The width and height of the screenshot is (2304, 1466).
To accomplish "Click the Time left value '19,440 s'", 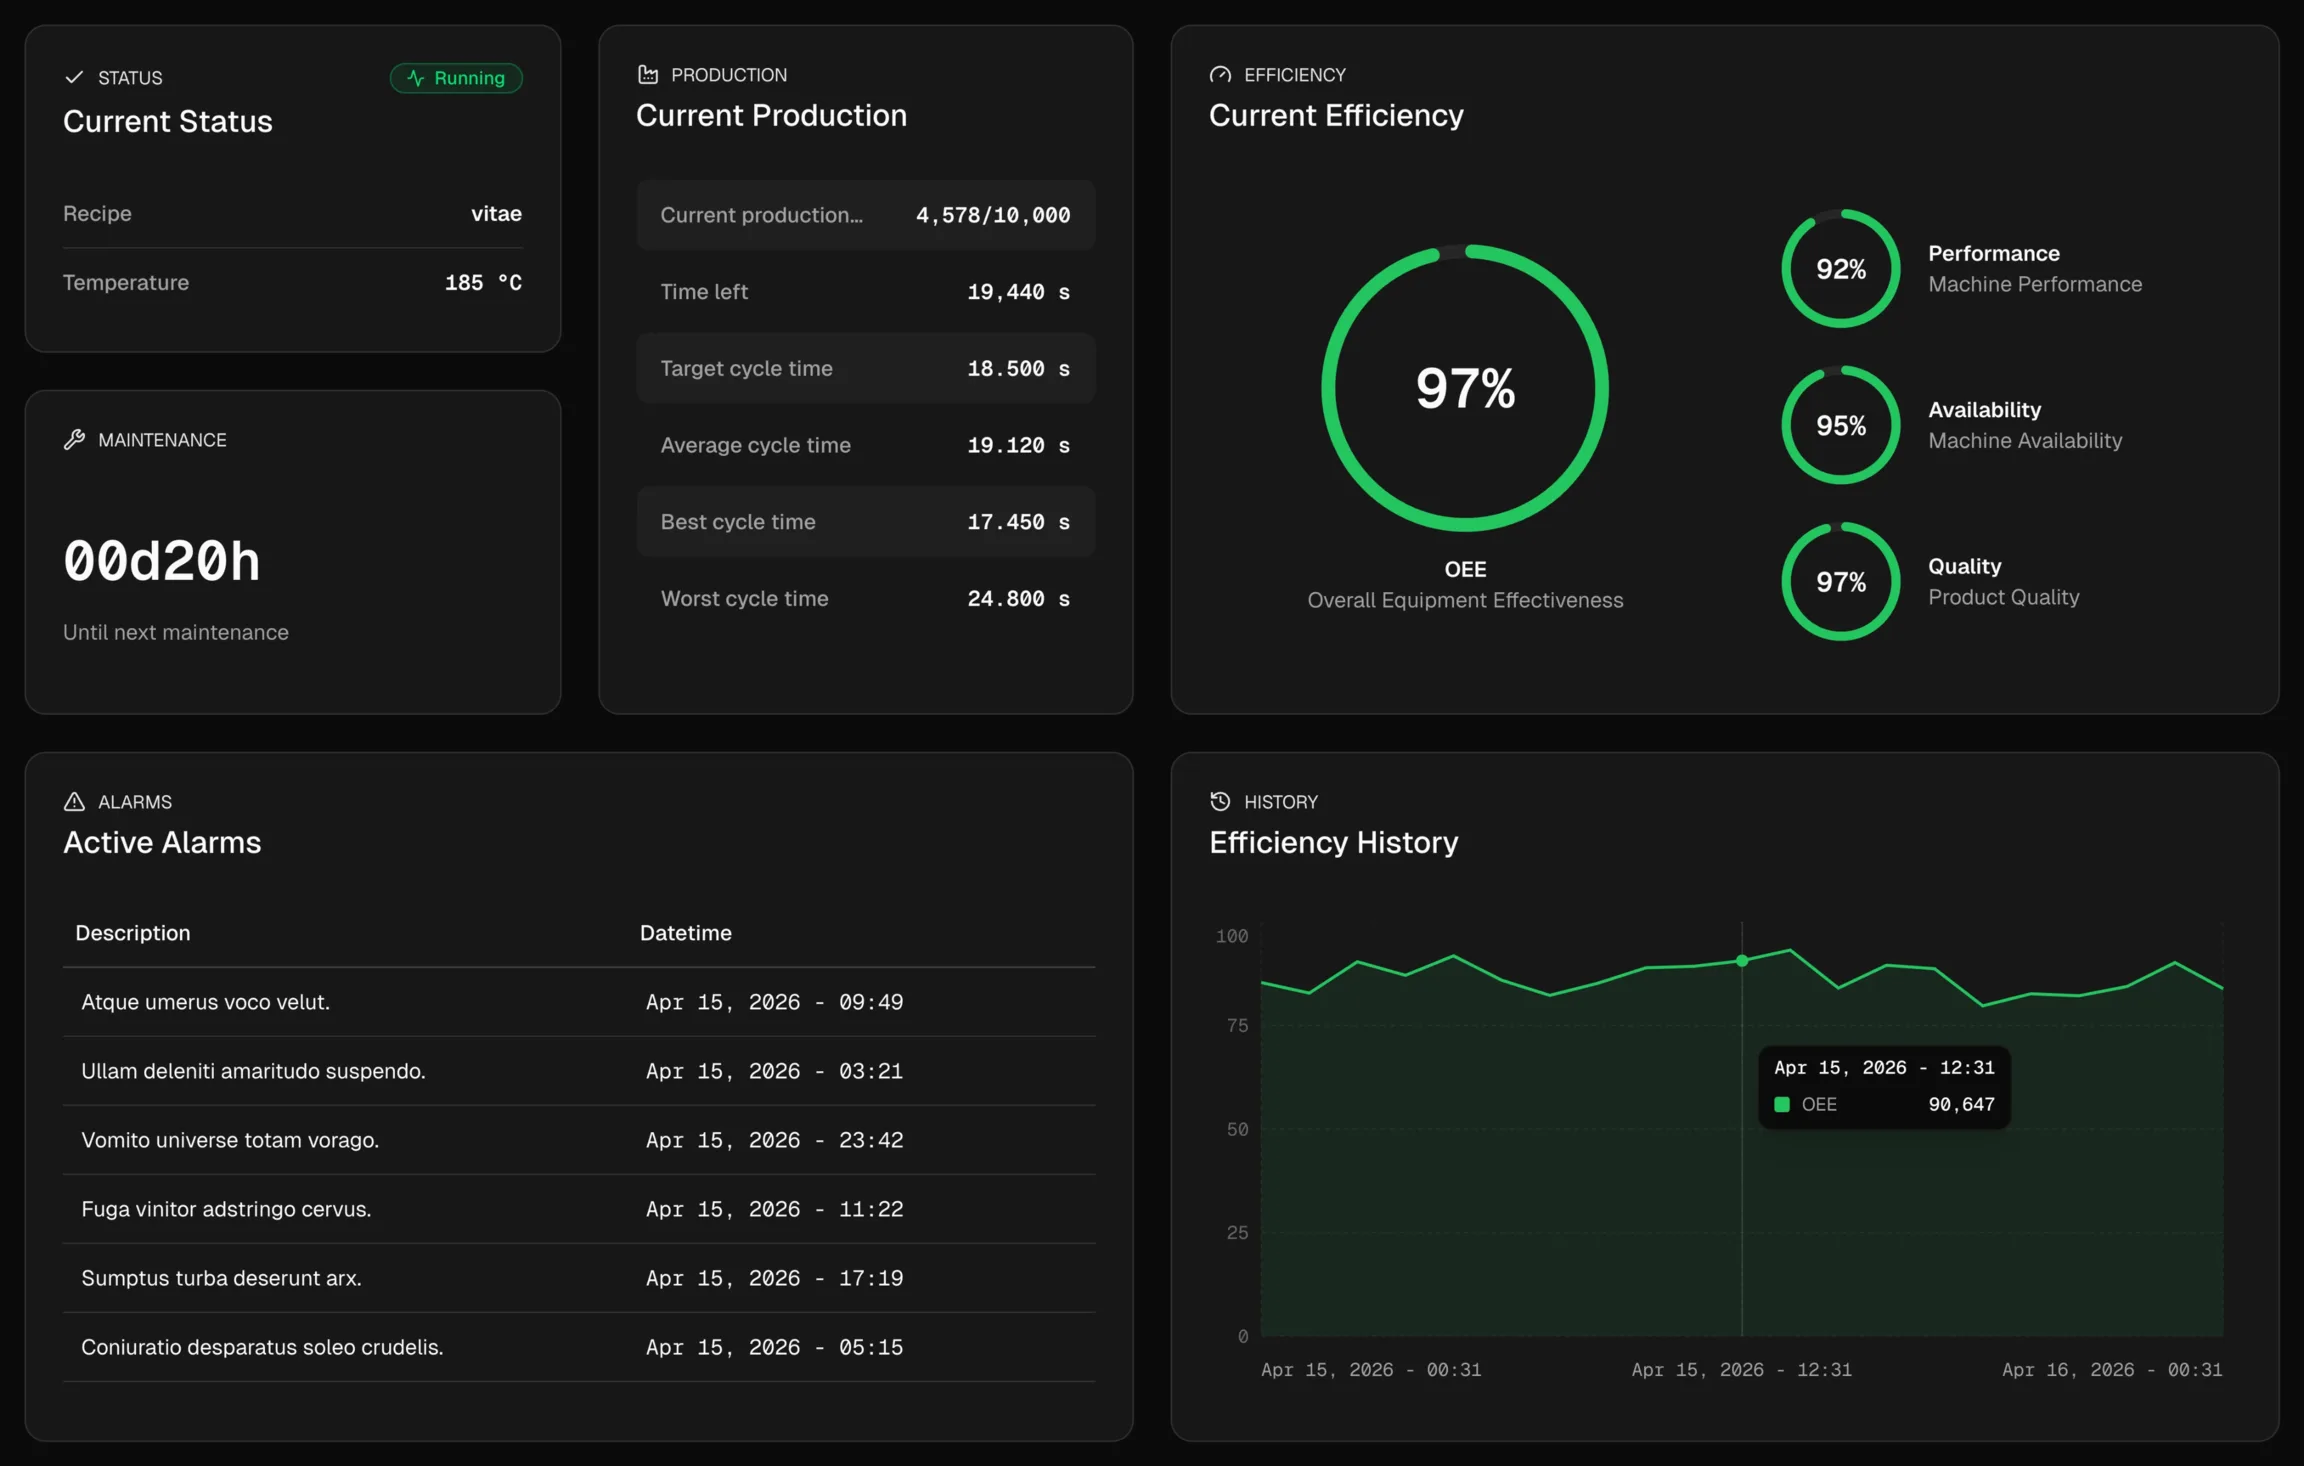I will point(1019,292).
